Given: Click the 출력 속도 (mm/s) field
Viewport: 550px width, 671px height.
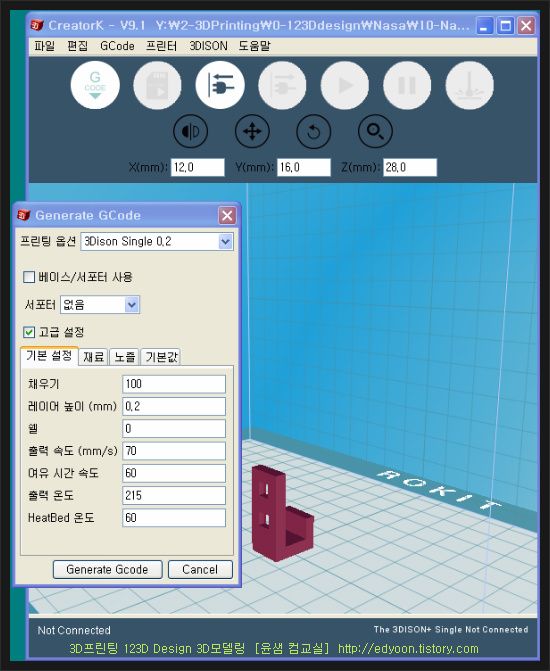Looking at the screenshot, I should pos(174,451).
